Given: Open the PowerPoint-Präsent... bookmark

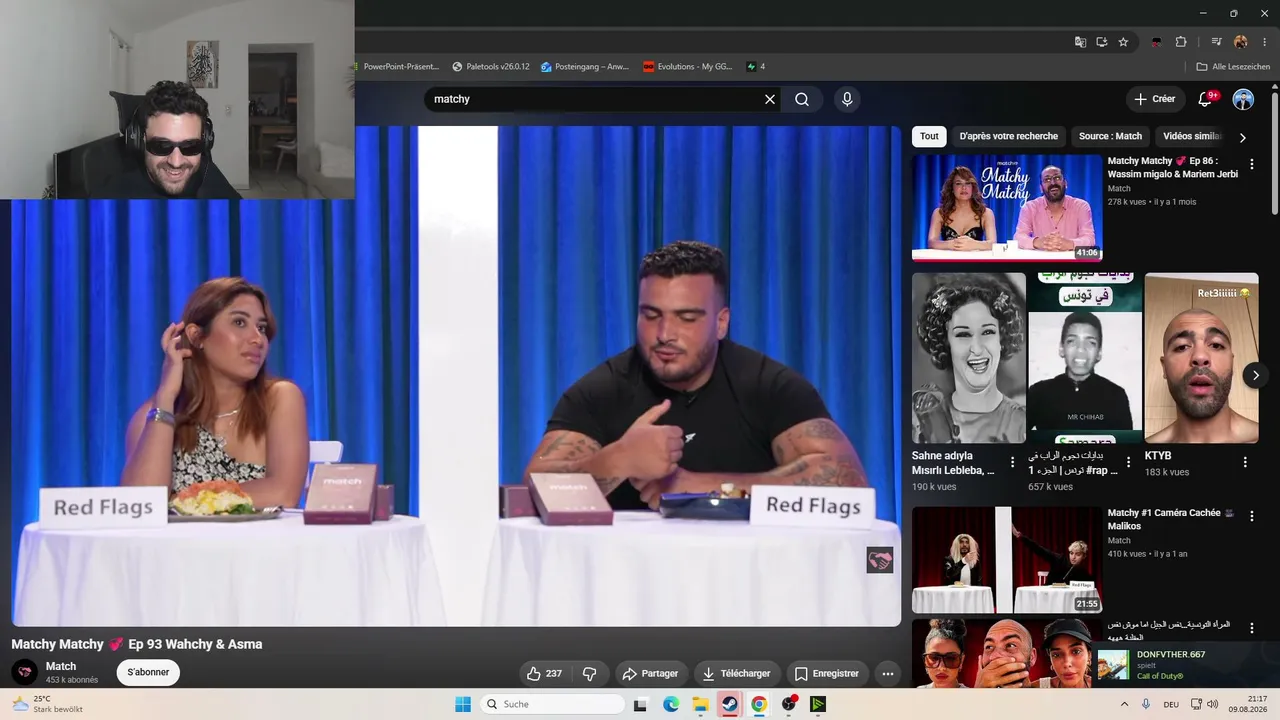Looking at the screenshot, I should [397, 67].
